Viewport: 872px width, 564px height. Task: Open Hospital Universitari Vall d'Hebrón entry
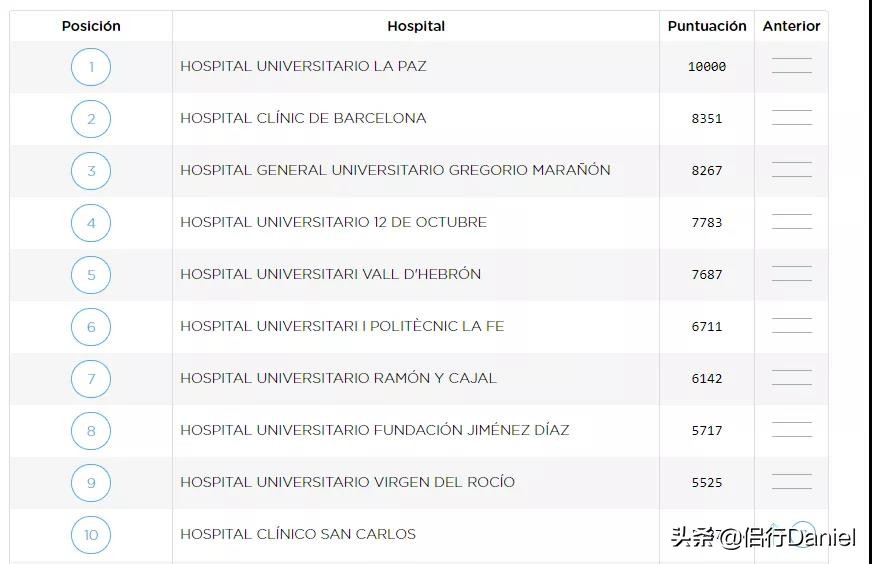point(330,274)
